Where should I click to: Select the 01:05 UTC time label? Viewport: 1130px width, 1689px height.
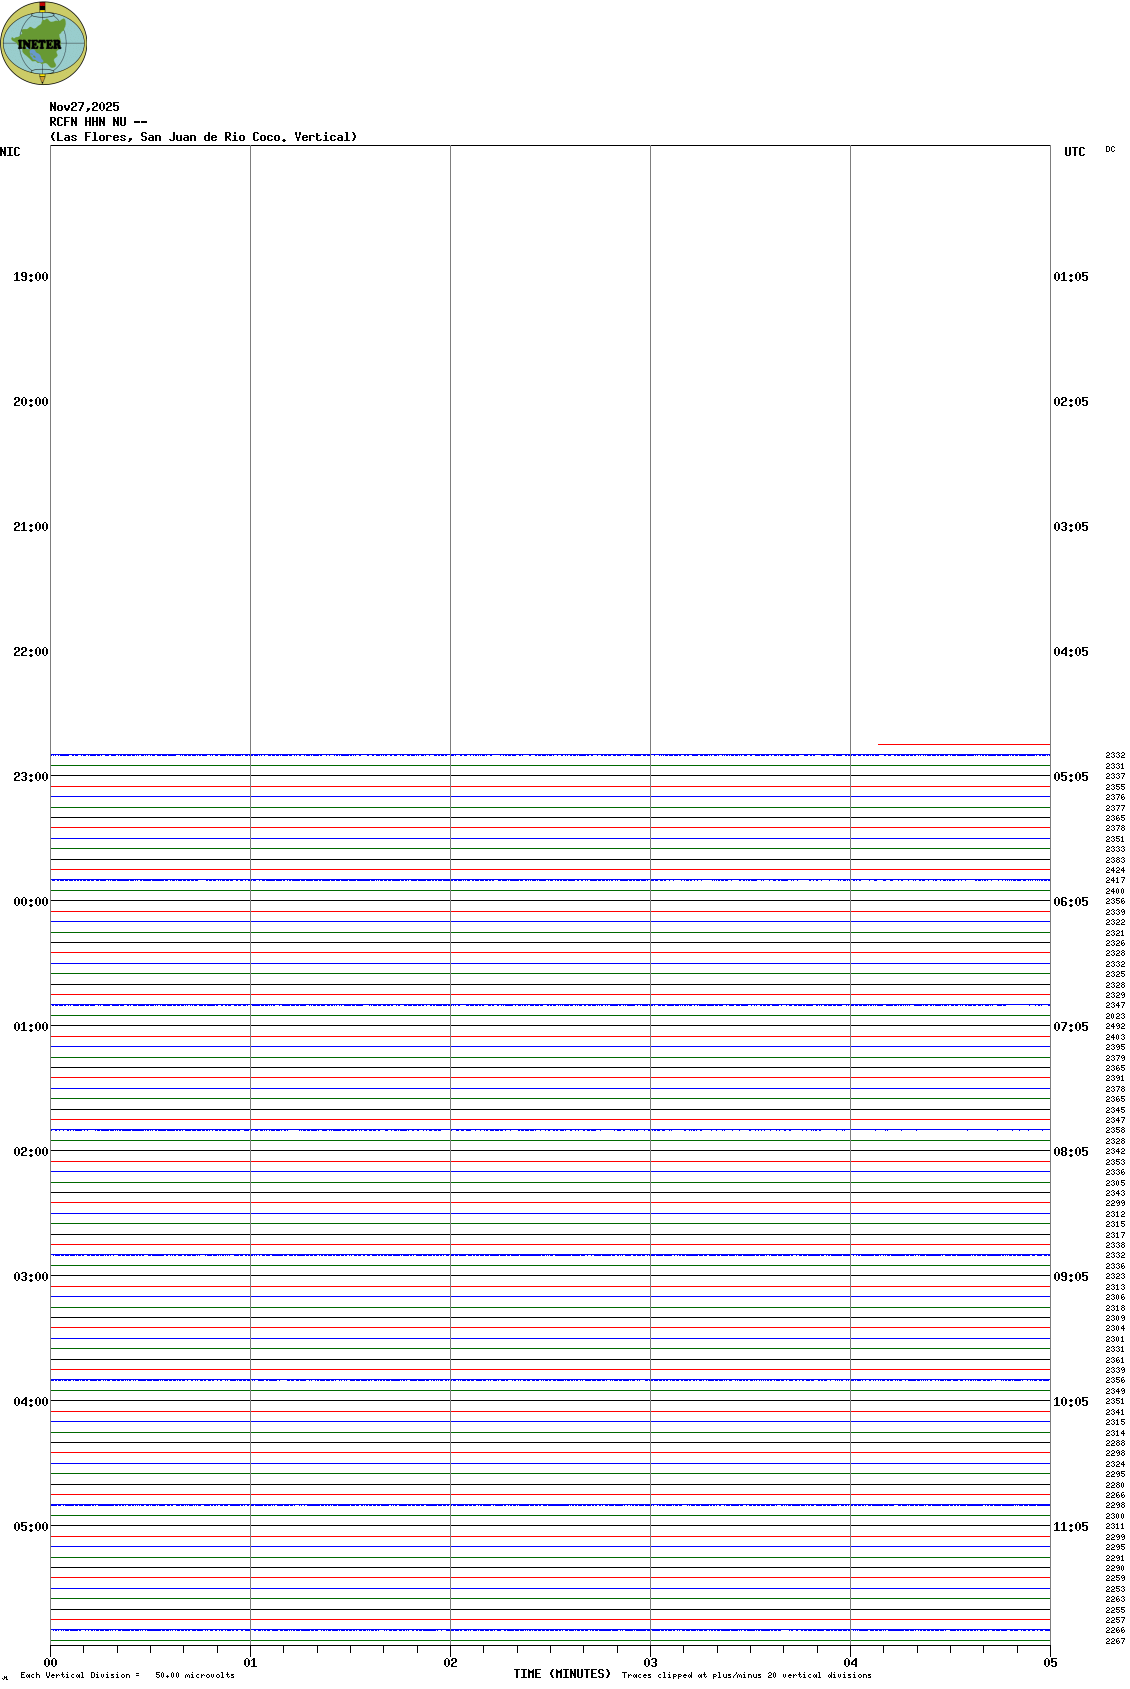click(1070, 277)
